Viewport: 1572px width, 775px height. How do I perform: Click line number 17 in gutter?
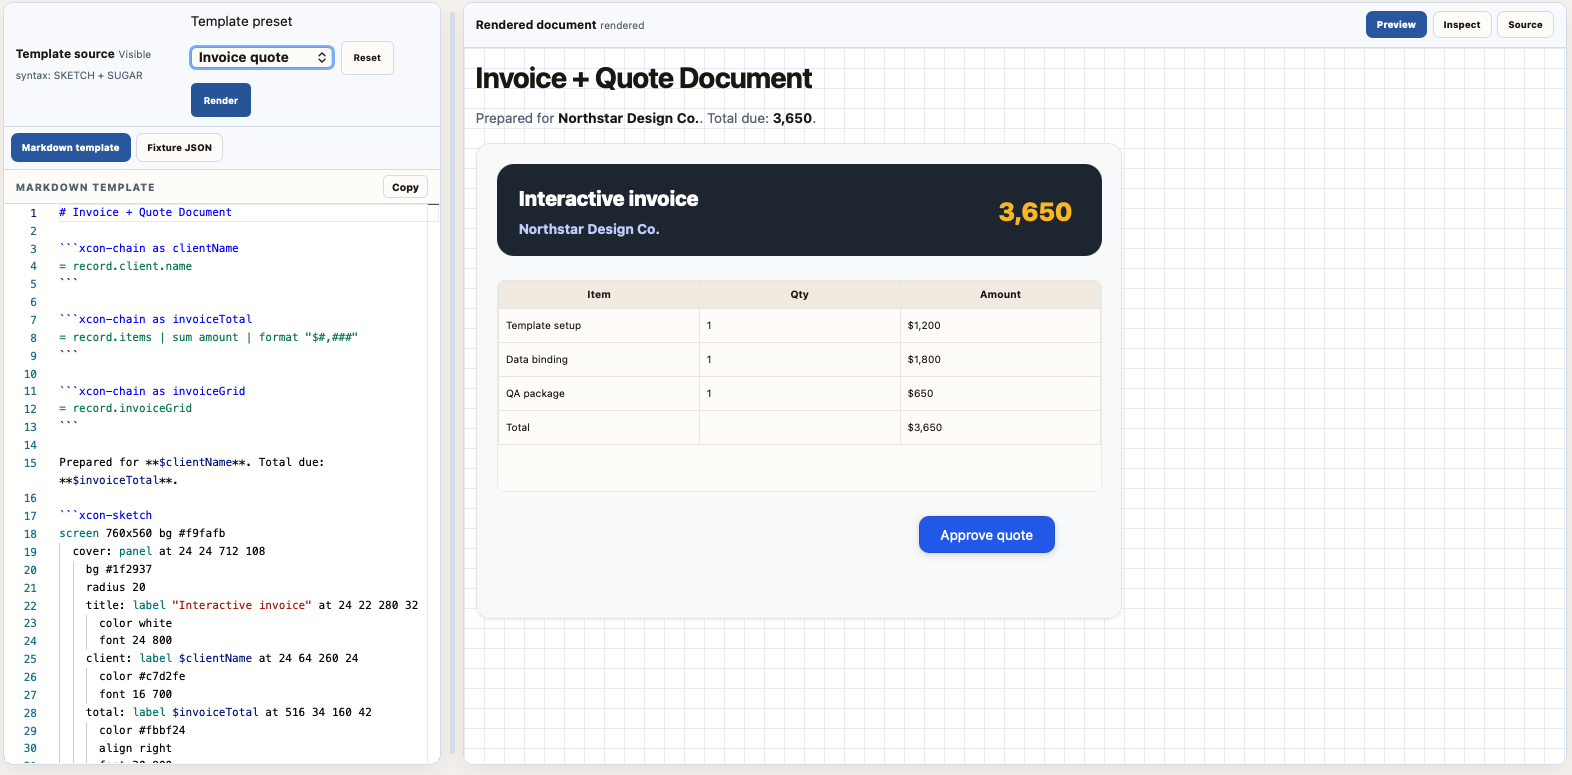click(x=30, y=516)
